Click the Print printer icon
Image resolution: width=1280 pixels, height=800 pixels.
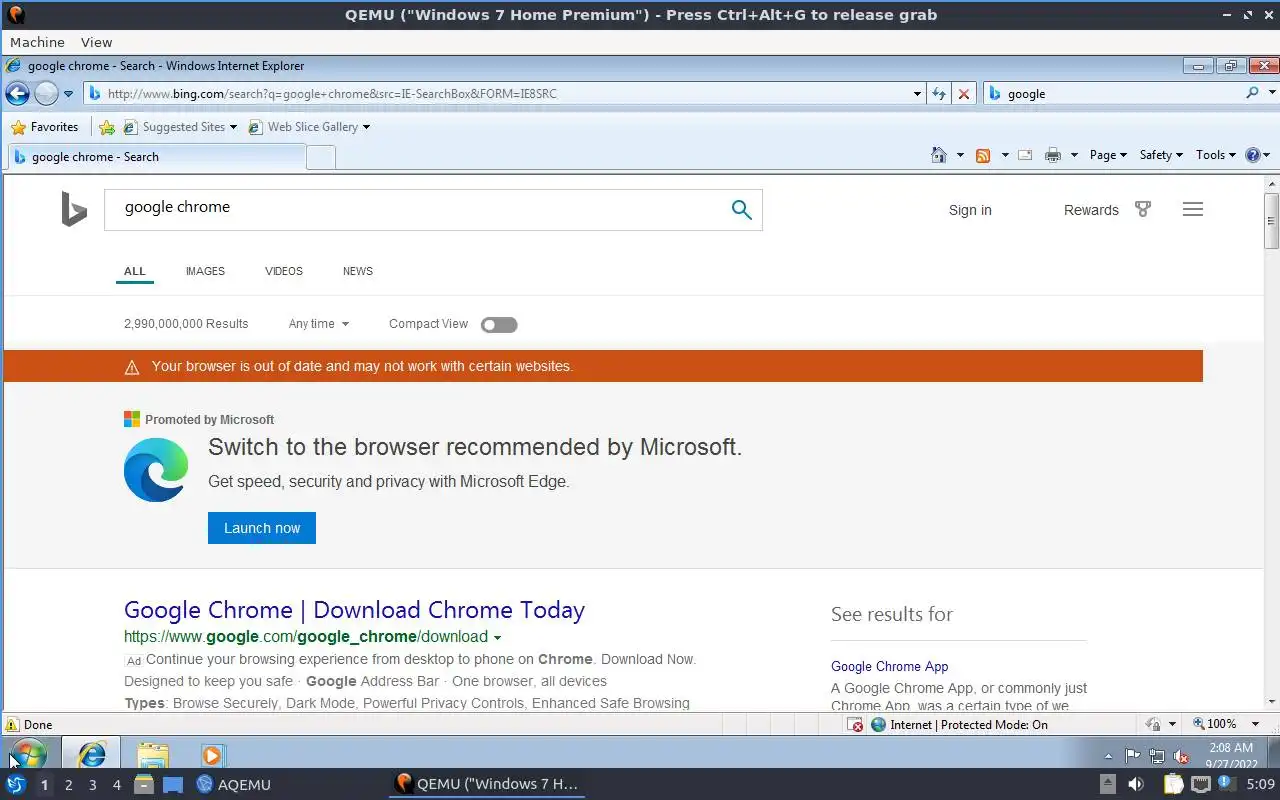1052,155
